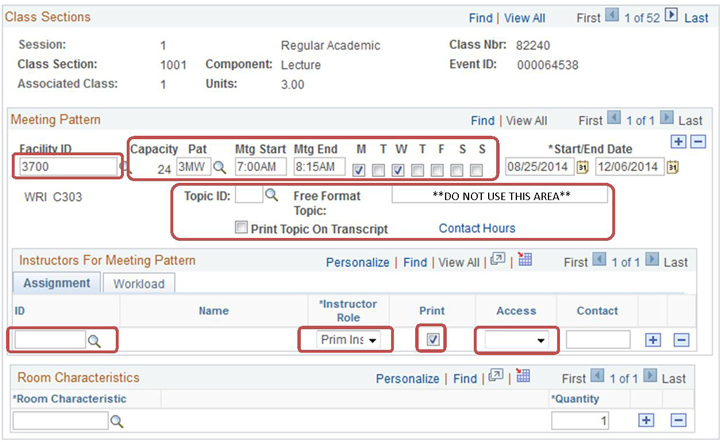
Task: Add a new meeting pattern row
Action: [679, 141]
